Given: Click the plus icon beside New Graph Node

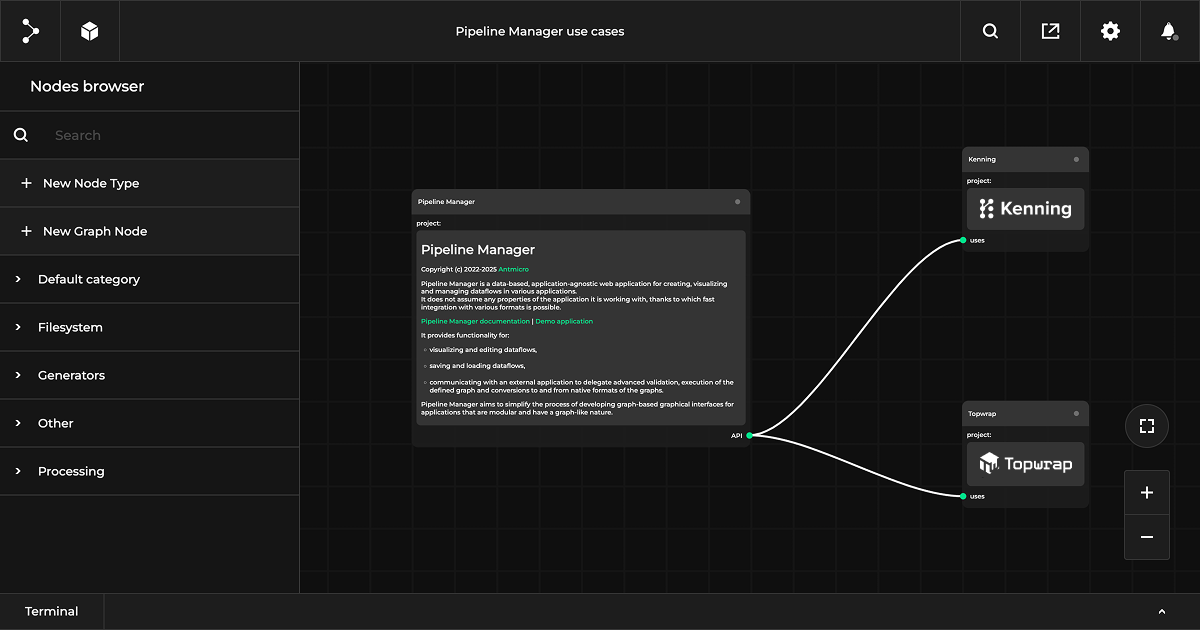Looking at the screenshot, I should (27, 231).
